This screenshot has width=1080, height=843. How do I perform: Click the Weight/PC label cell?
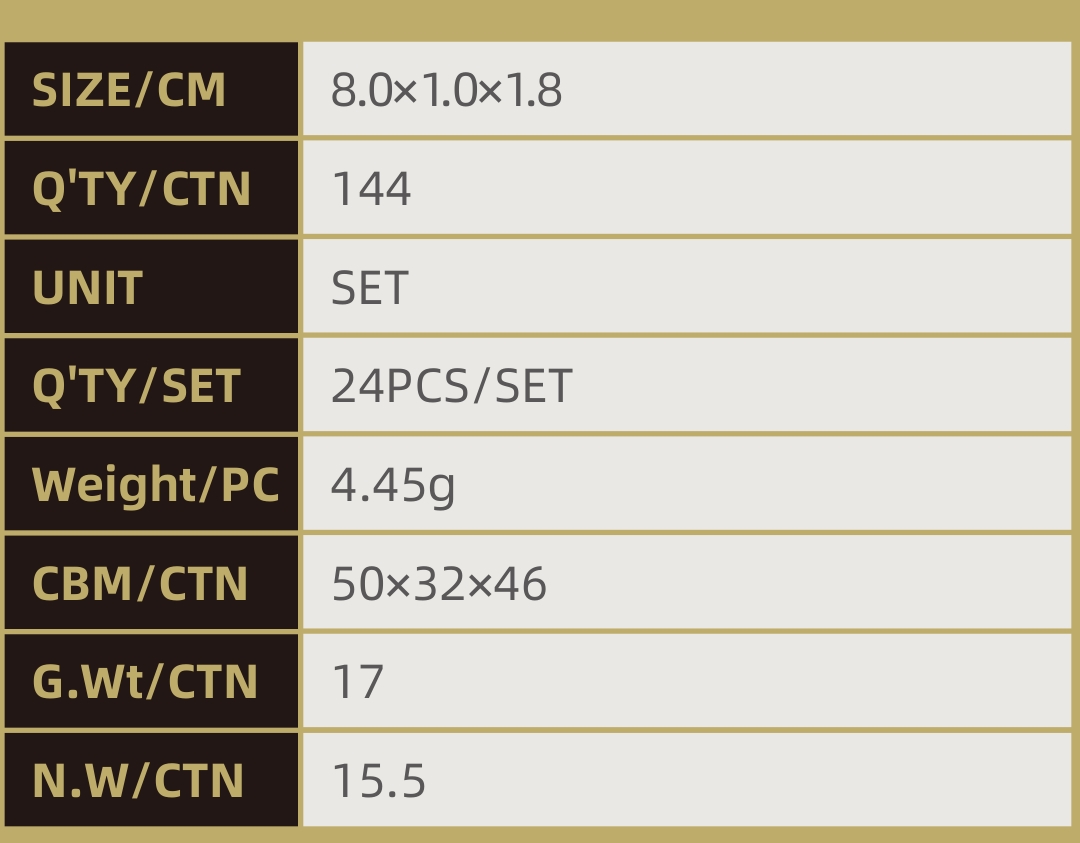coord(155,485)
